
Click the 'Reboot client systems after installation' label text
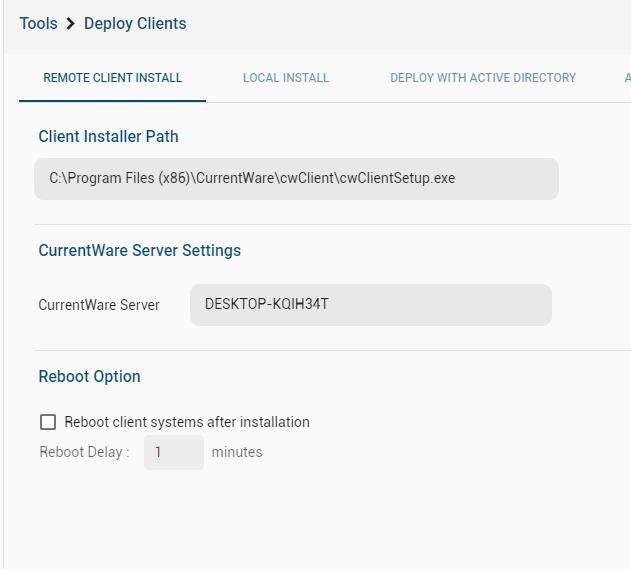(187, 422)
